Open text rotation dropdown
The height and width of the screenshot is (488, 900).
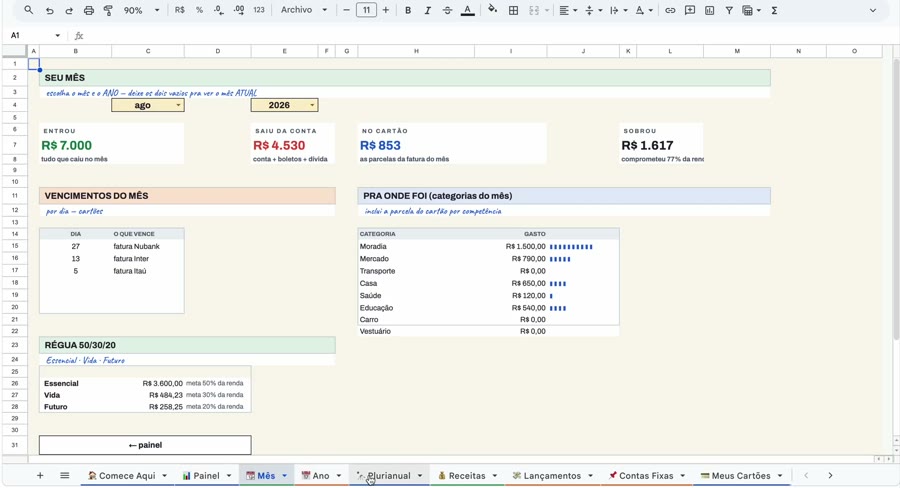point(643,10)
